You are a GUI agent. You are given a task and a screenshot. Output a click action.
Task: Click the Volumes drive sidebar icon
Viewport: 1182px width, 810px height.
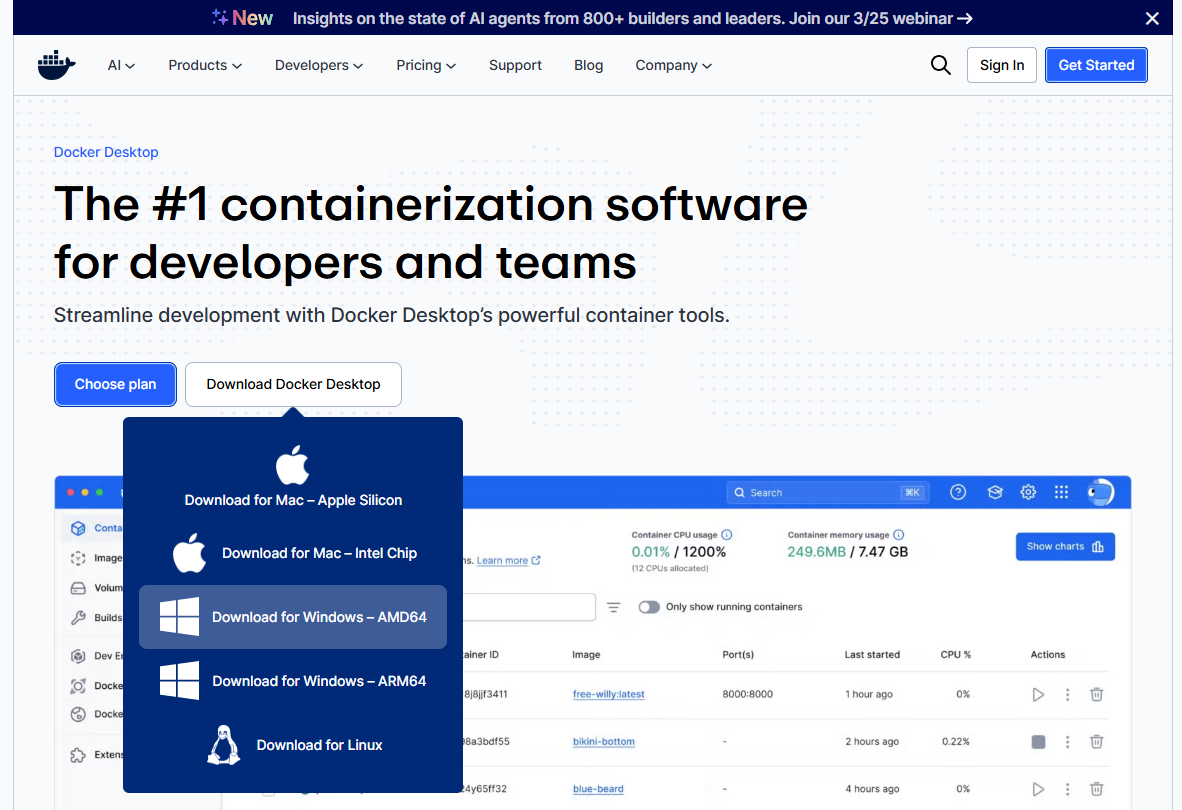click(x=78, y=588)
